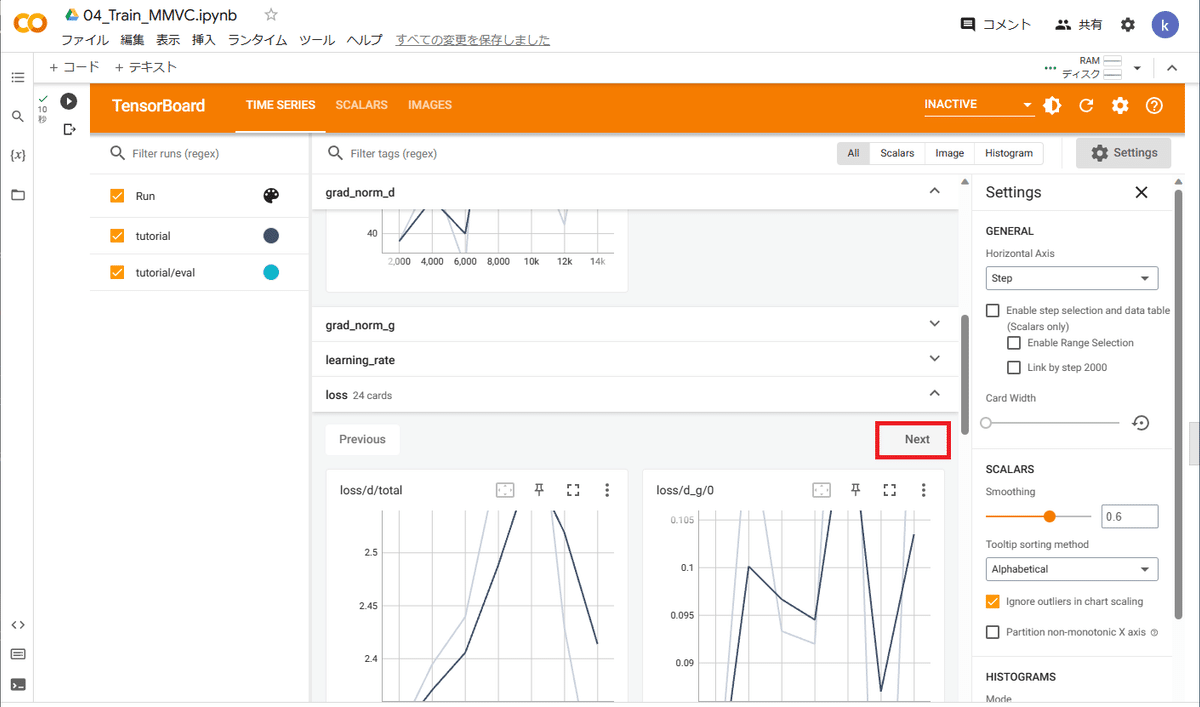Toggle TensorBoard dark mode icon

(x=1052, y=105)
